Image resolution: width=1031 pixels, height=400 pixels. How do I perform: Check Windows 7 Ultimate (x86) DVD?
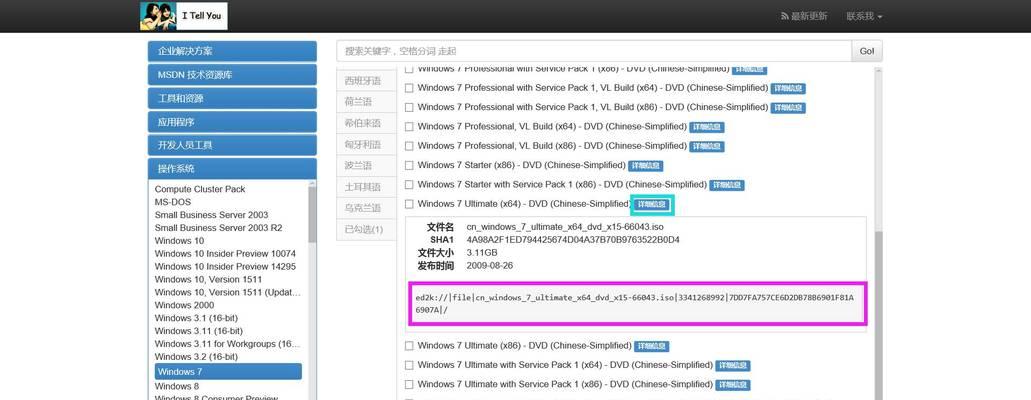[x=409, y=345]
